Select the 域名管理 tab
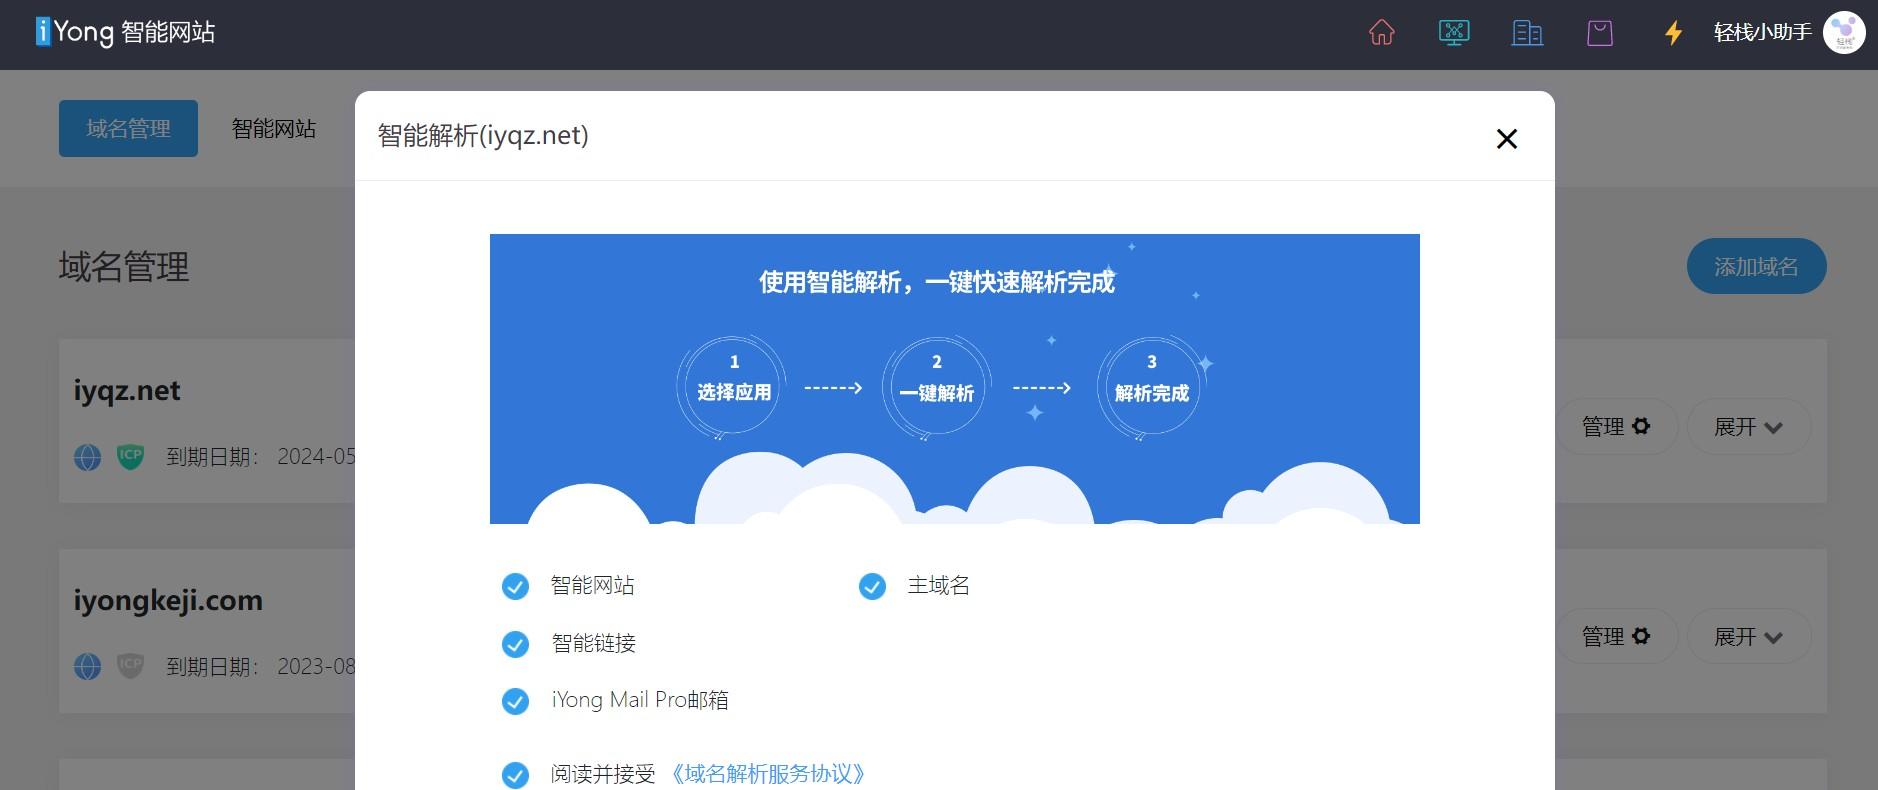1878x790 pixels. point(128,128)
